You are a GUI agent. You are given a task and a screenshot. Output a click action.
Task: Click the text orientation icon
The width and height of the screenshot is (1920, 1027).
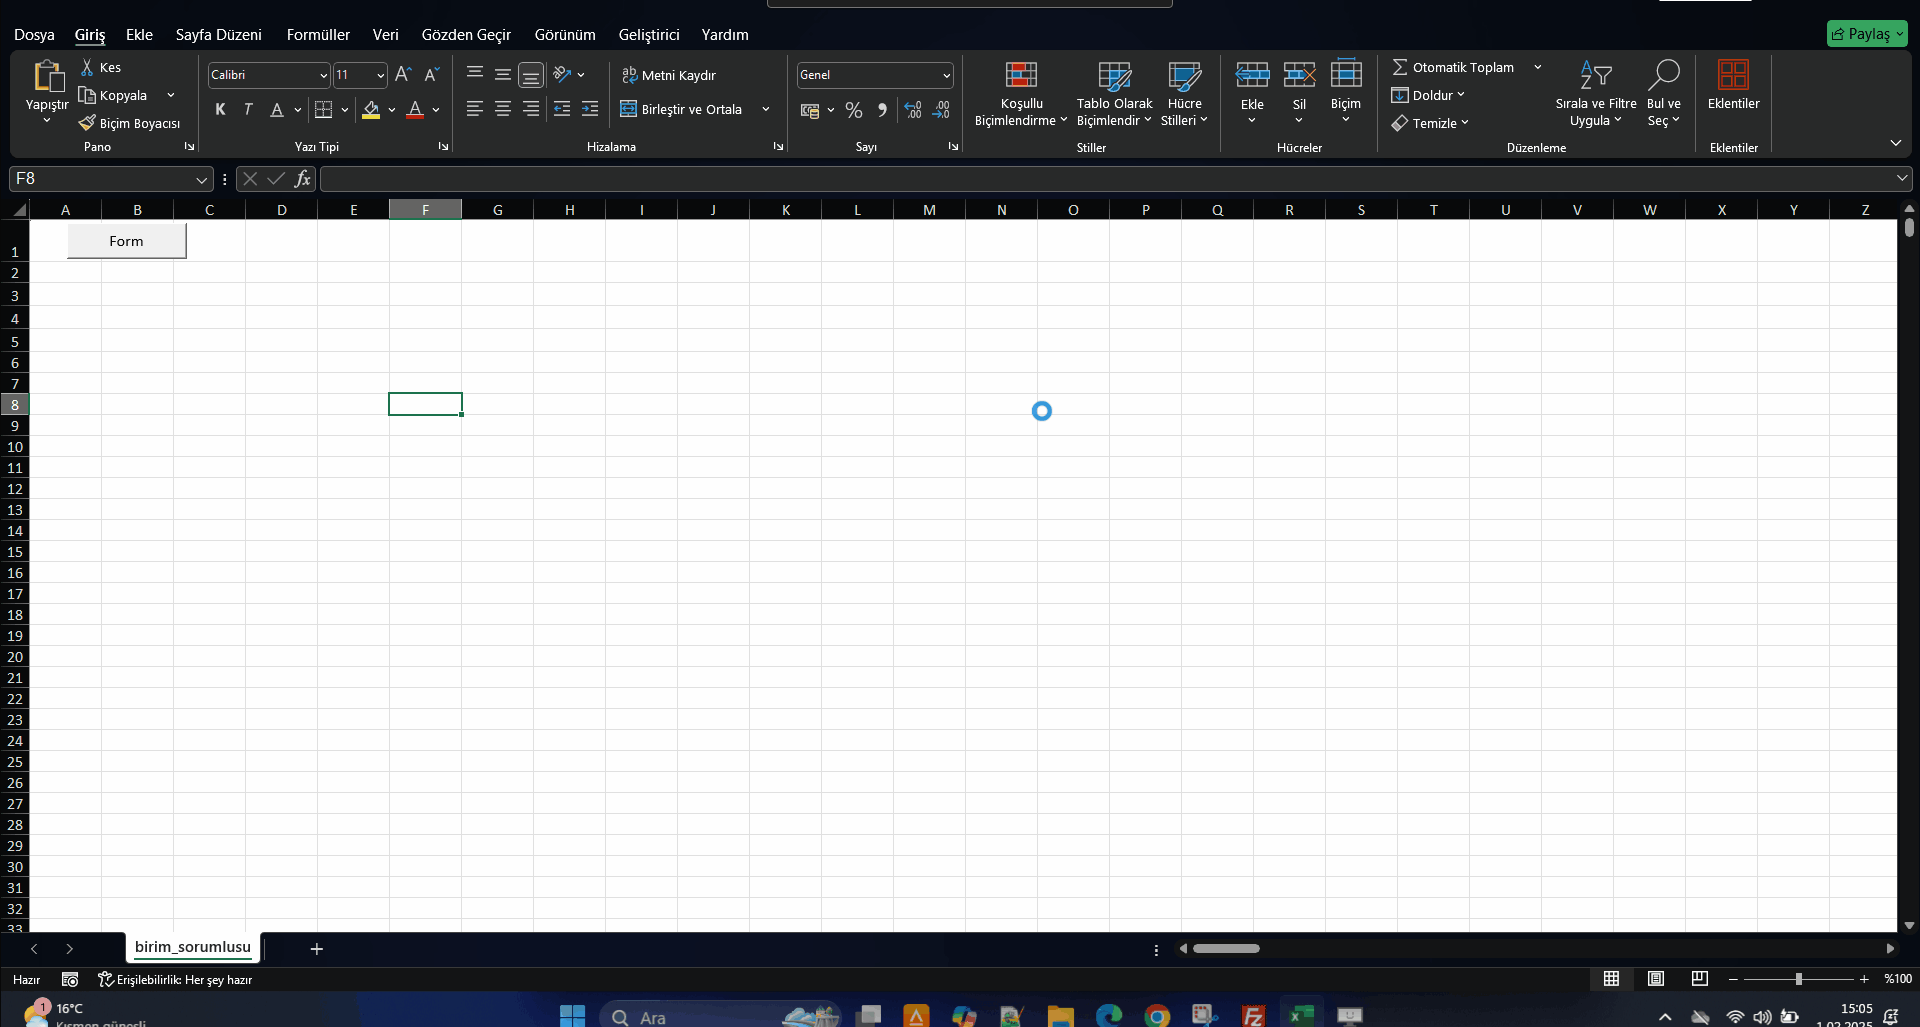click(562, 74)
